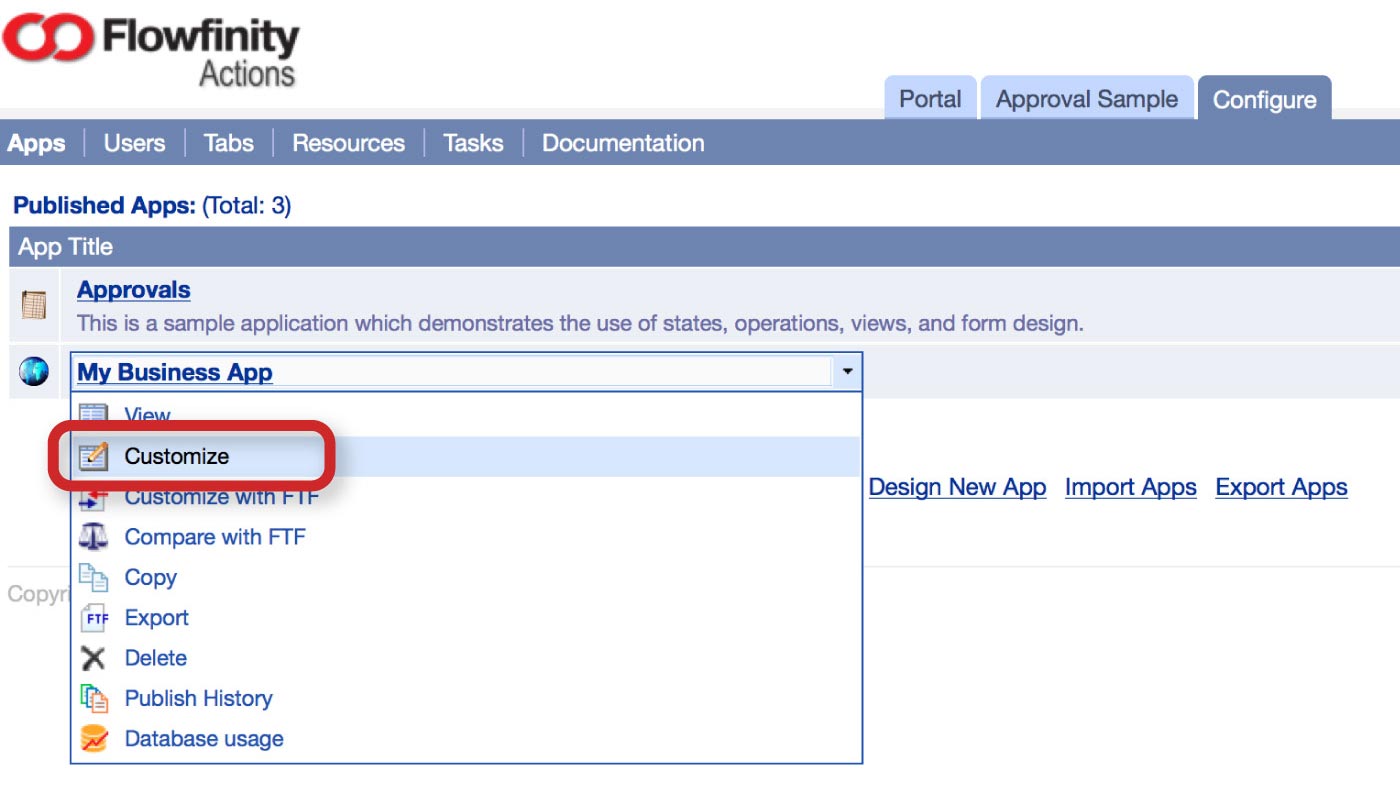Image resolution: width=1400 pixels, height=800 pixels.
Task: Click the Database usage icon
Action: point(93,739)
